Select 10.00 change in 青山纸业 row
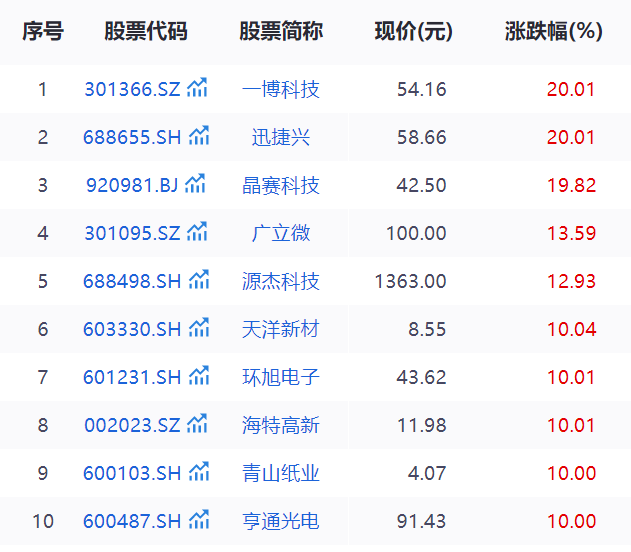 pos(571,473)
